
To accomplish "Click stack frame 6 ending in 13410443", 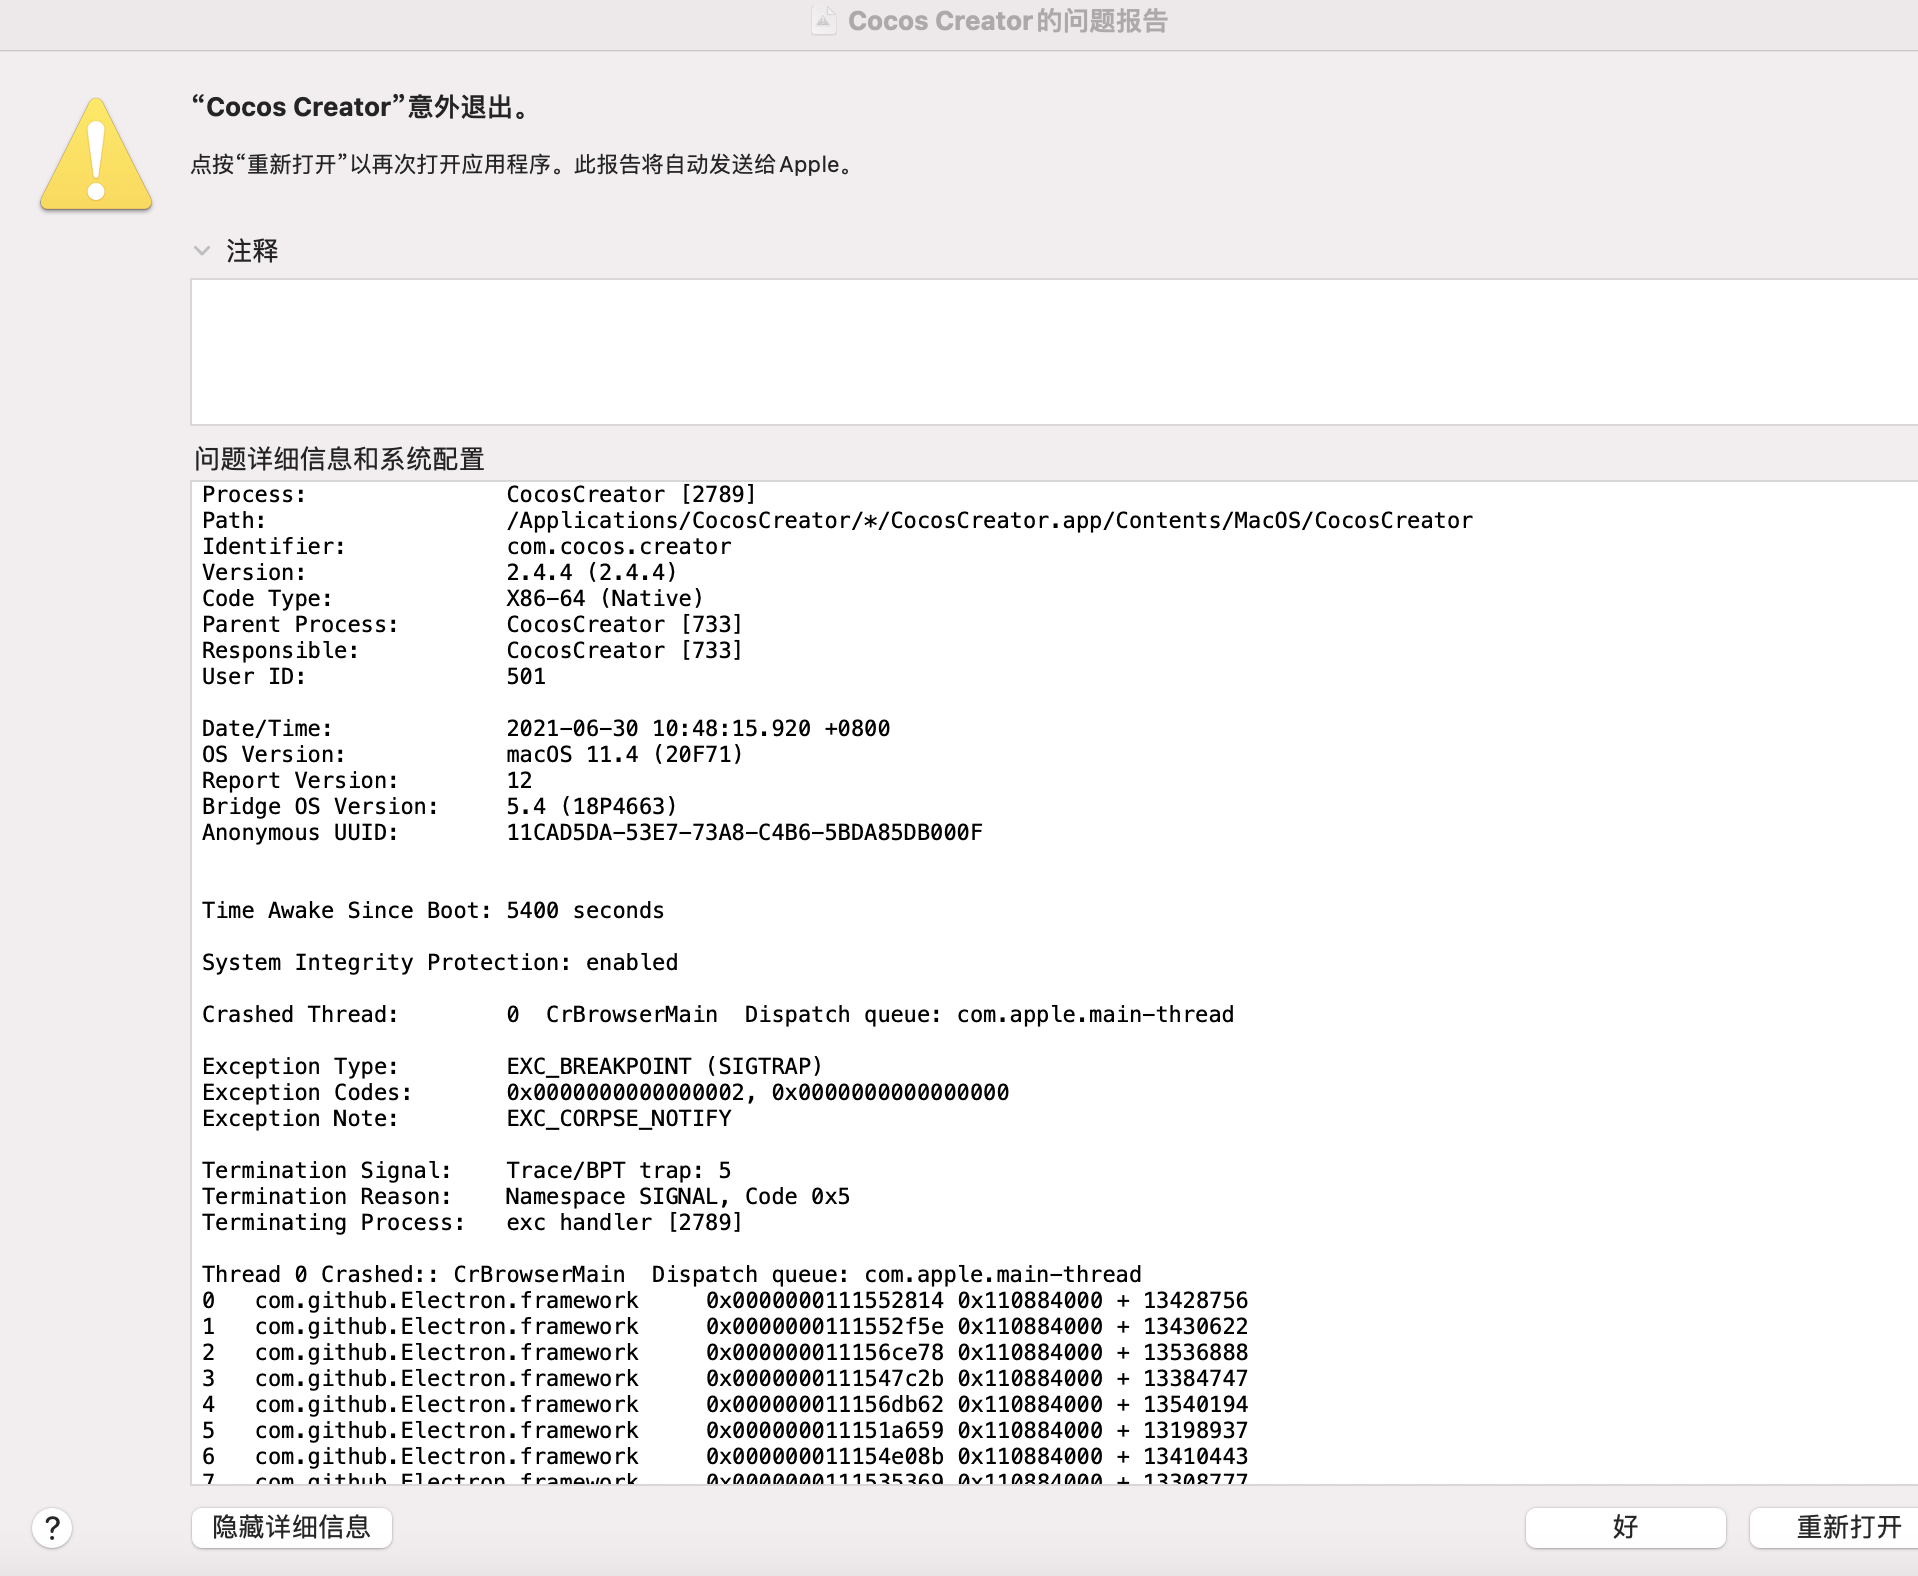I will point(725,1456).
